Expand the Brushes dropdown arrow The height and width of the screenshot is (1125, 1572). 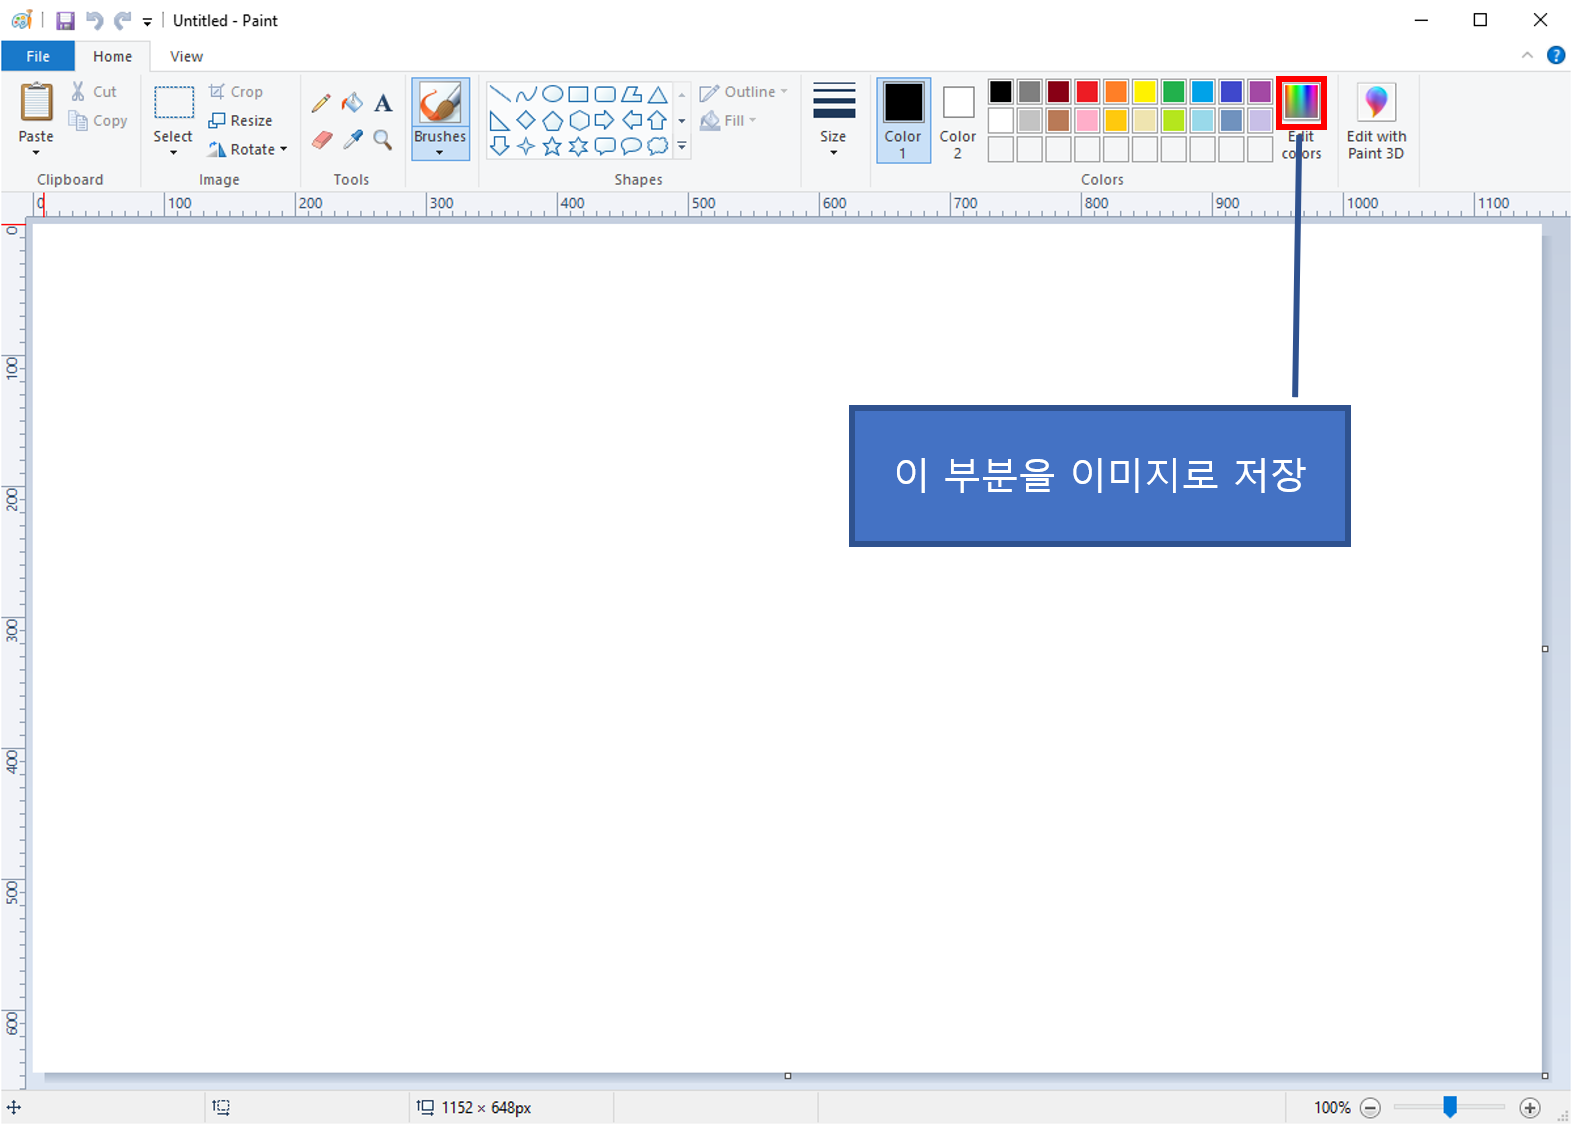coord(440,153)
